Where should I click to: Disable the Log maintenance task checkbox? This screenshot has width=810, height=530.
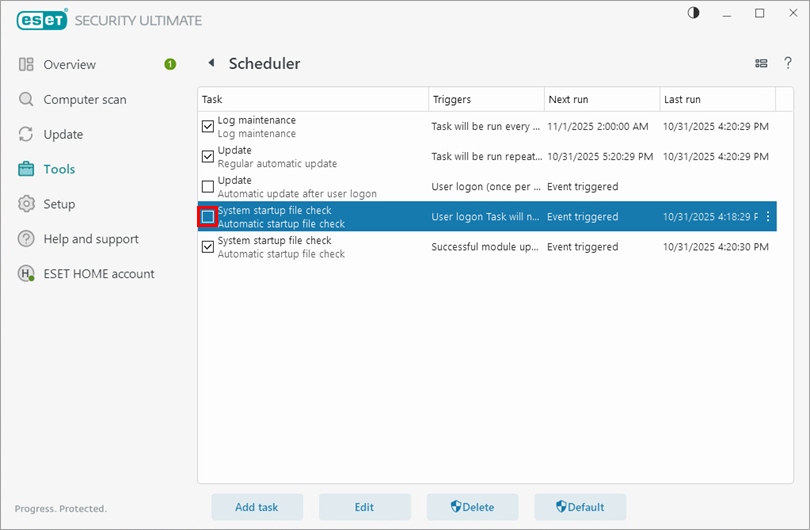[x=208, y=126]
